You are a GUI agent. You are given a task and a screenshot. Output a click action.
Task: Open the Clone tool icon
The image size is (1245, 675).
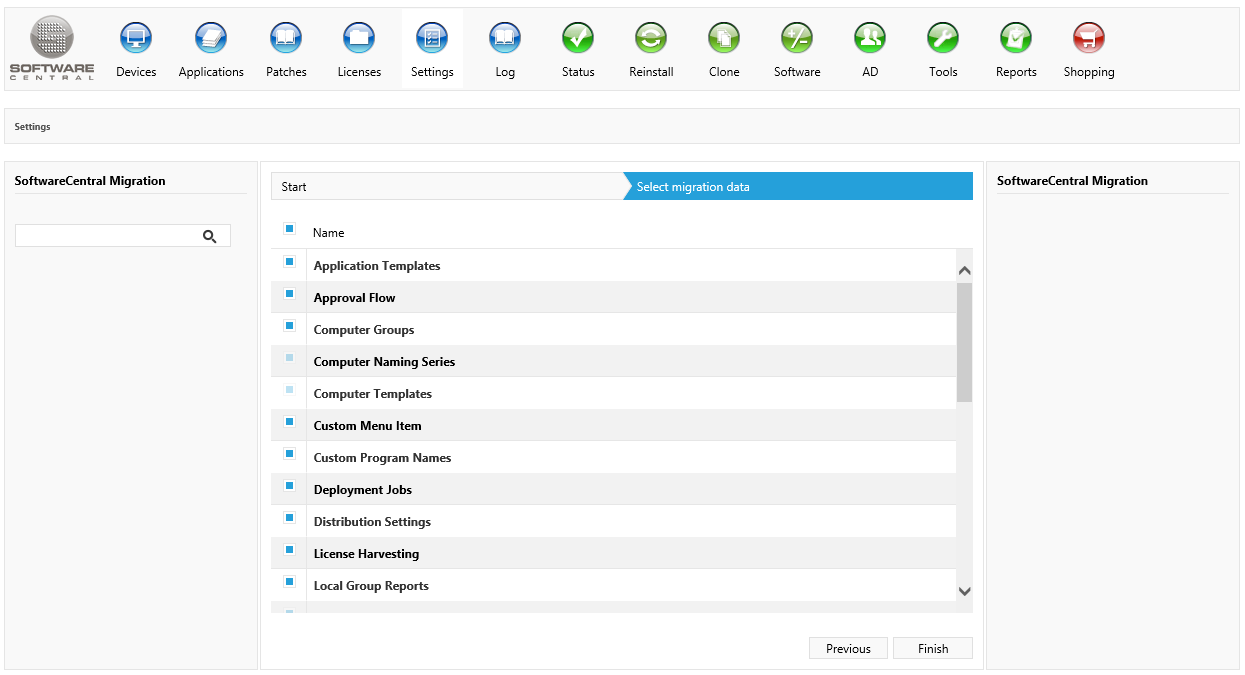724,40
